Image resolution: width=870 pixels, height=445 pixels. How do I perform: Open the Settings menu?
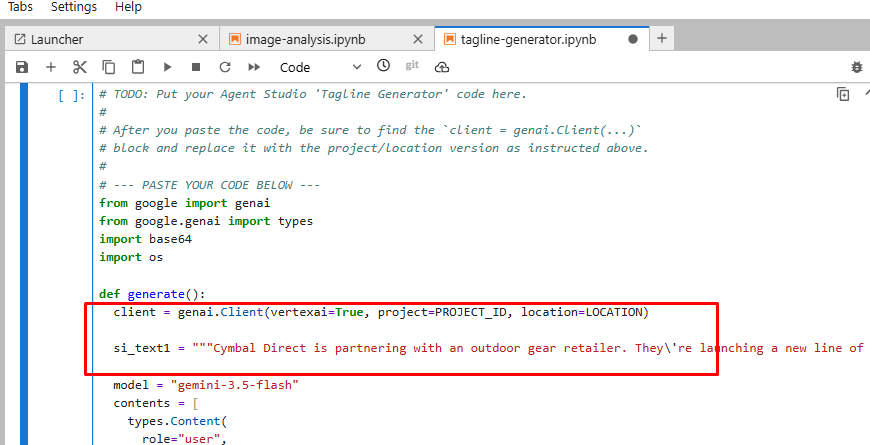coord(74,7)
